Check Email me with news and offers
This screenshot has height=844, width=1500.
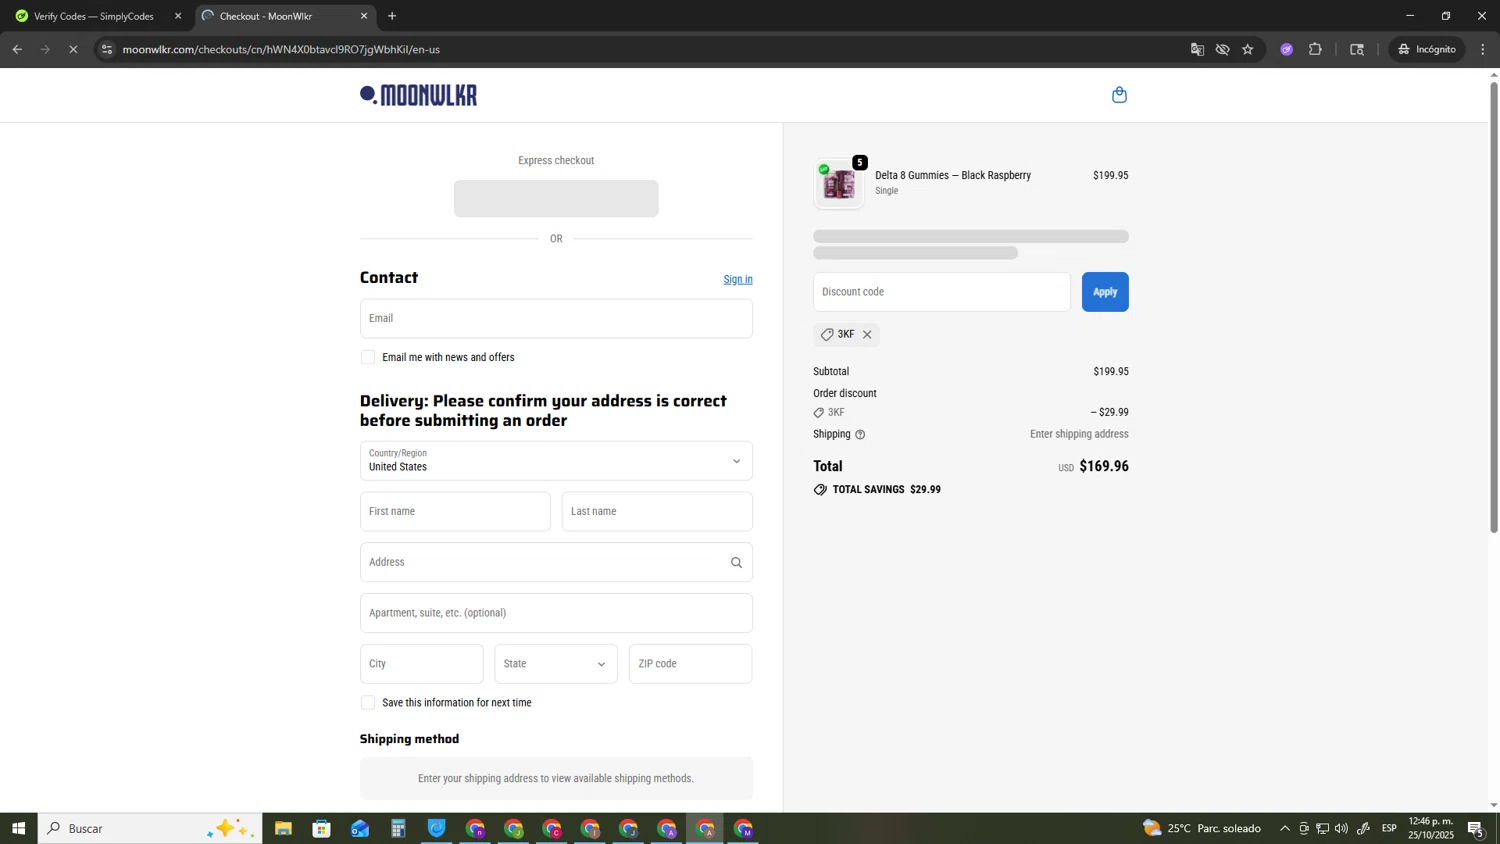click(368, 358)
